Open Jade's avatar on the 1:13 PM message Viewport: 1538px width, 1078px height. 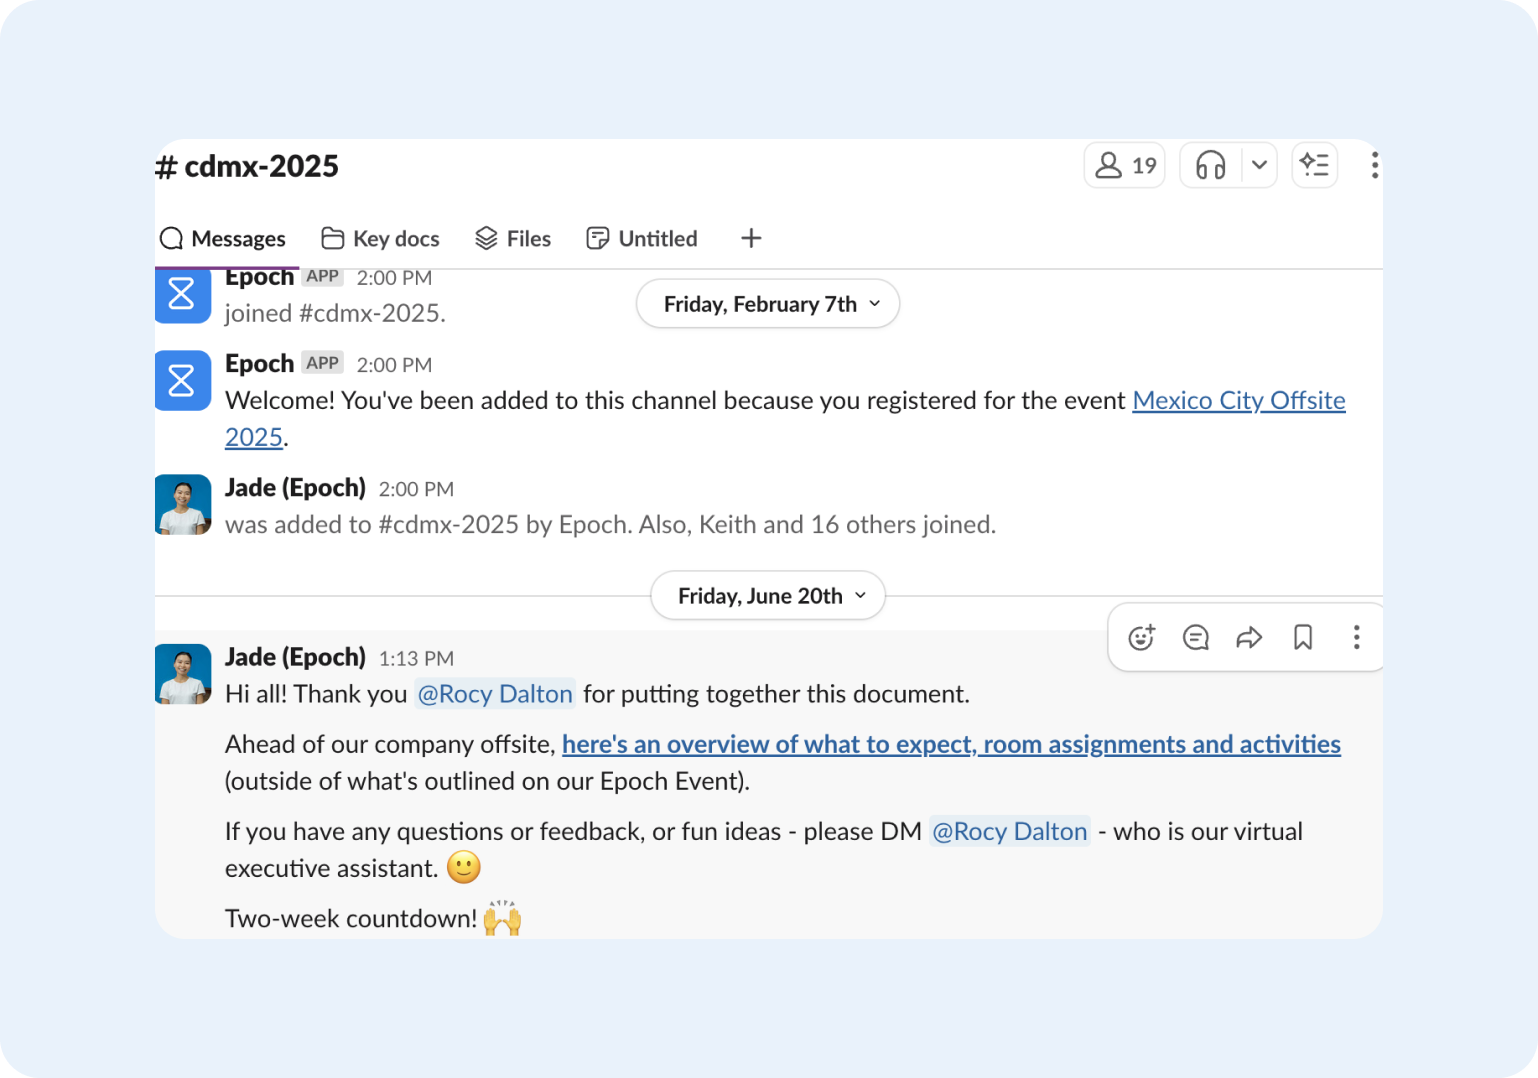183,674
